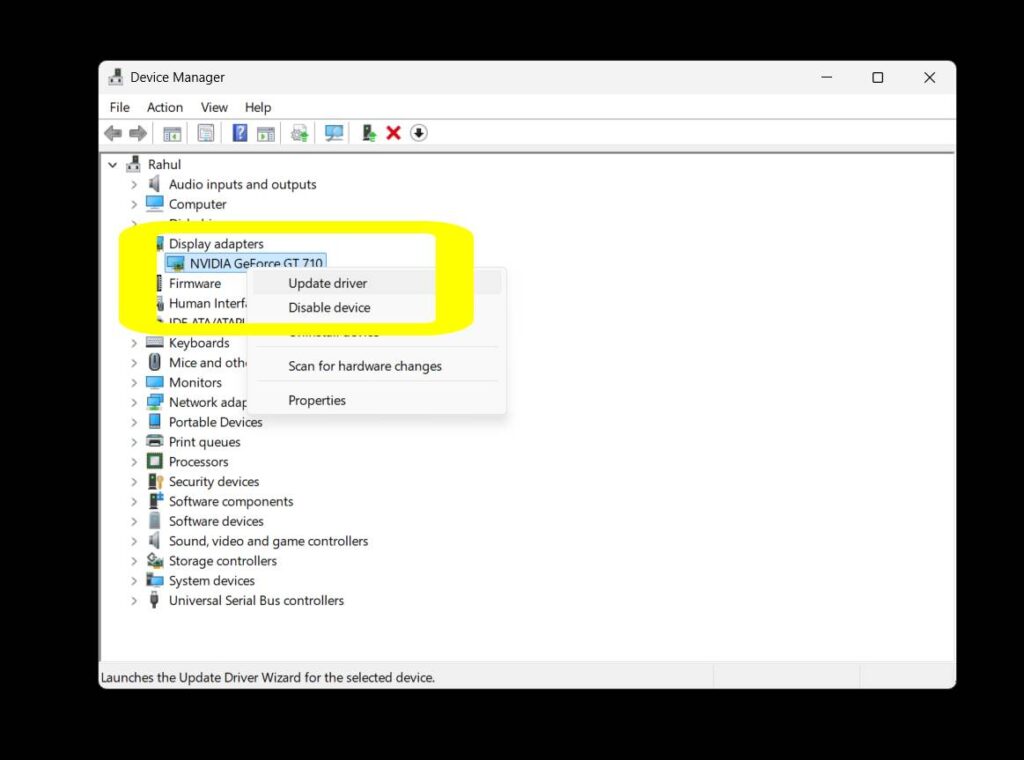Expand the Keyboards category chevron
Image resolution: width=1024 pixels, height=760 pixels.
[134, 343]
